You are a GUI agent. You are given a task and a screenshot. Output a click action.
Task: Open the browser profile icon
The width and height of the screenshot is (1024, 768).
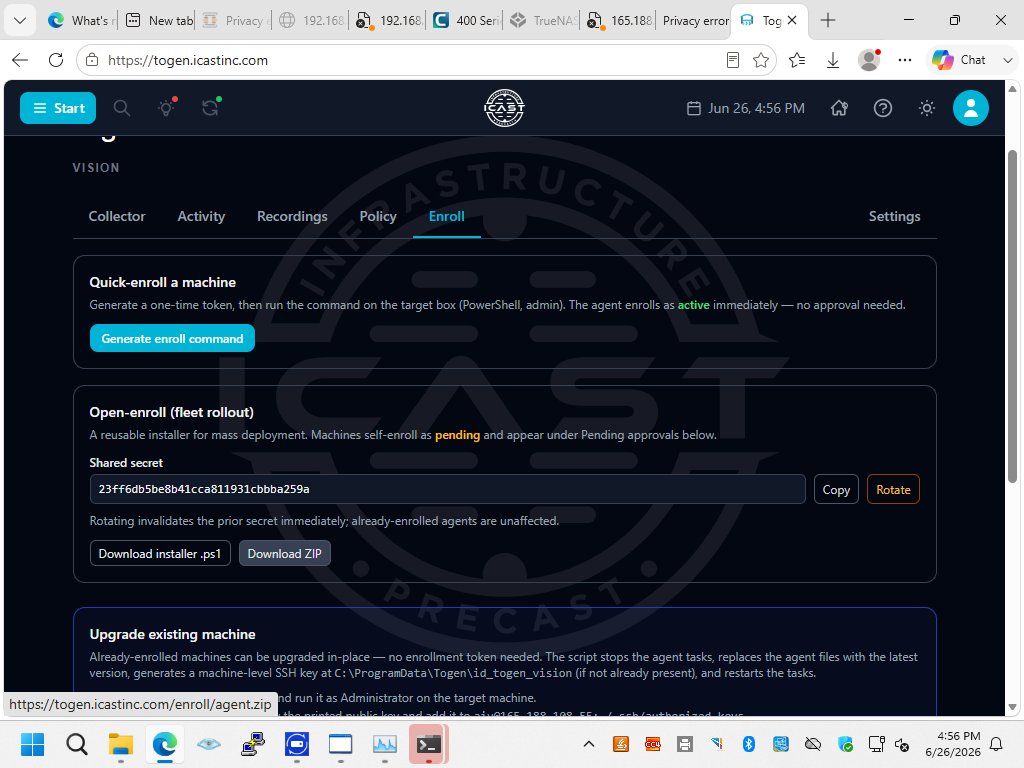[x=869, y=60]
